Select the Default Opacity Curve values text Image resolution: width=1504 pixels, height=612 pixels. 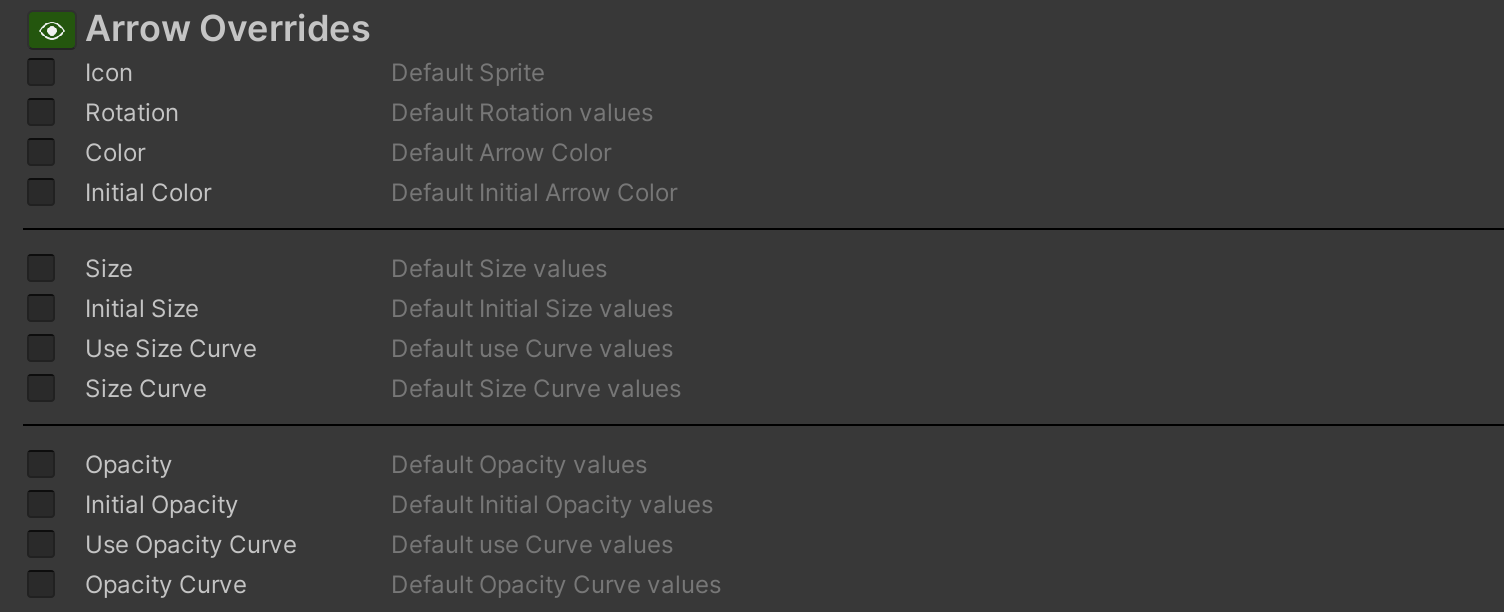point(556,585)
